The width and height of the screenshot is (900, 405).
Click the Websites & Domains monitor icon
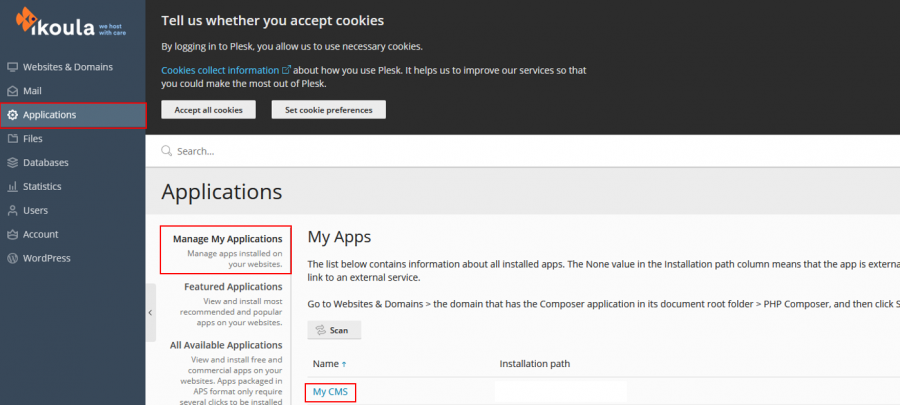[13, 67]
